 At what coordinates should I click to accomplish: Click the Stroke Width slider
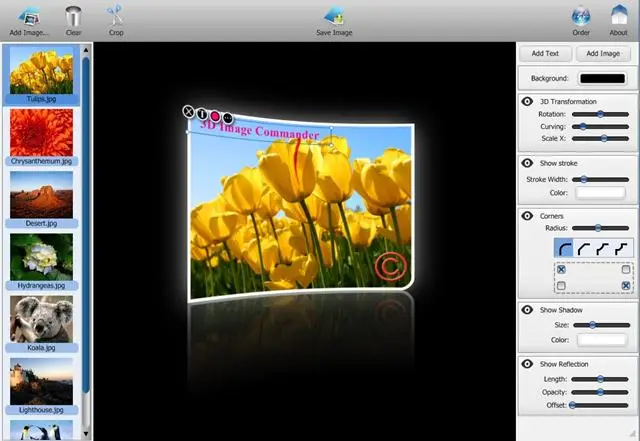(600, 179)
